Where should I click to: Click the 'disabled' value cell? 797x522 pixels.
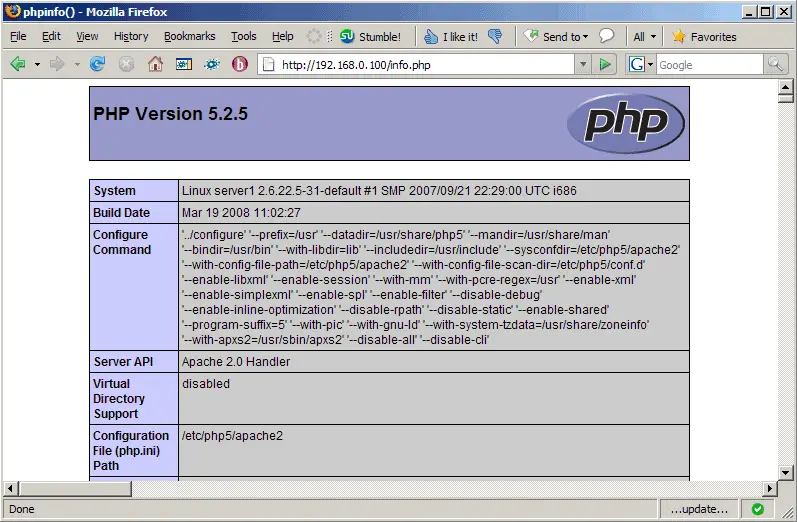[434, 398]
